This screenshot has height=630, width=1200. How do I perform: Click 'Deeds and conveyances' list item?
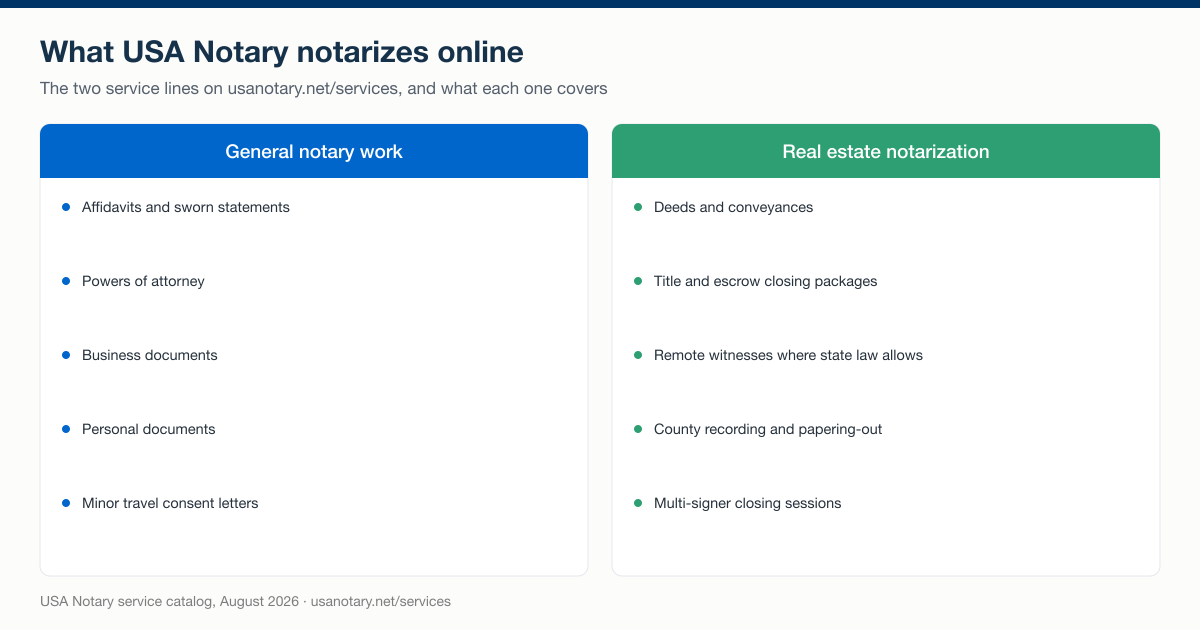pos(733,207)
